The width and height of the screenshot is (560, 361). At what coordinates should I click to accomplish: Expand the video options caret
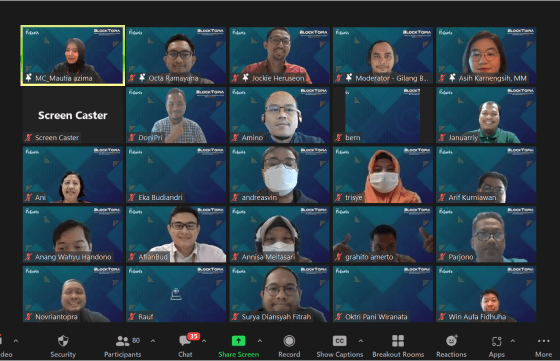point(16,341)
